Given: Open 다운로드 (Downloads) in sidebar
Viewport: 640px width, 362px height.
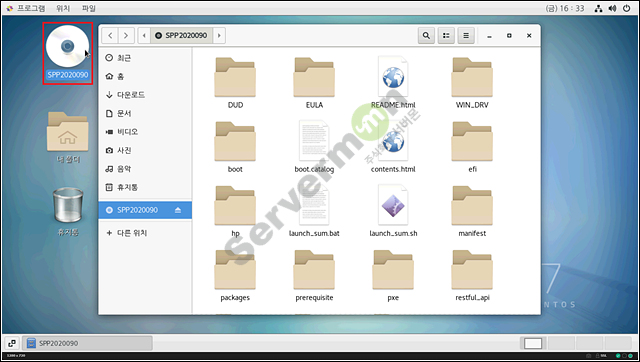Looking at the screenshot, I should [145, 95].
